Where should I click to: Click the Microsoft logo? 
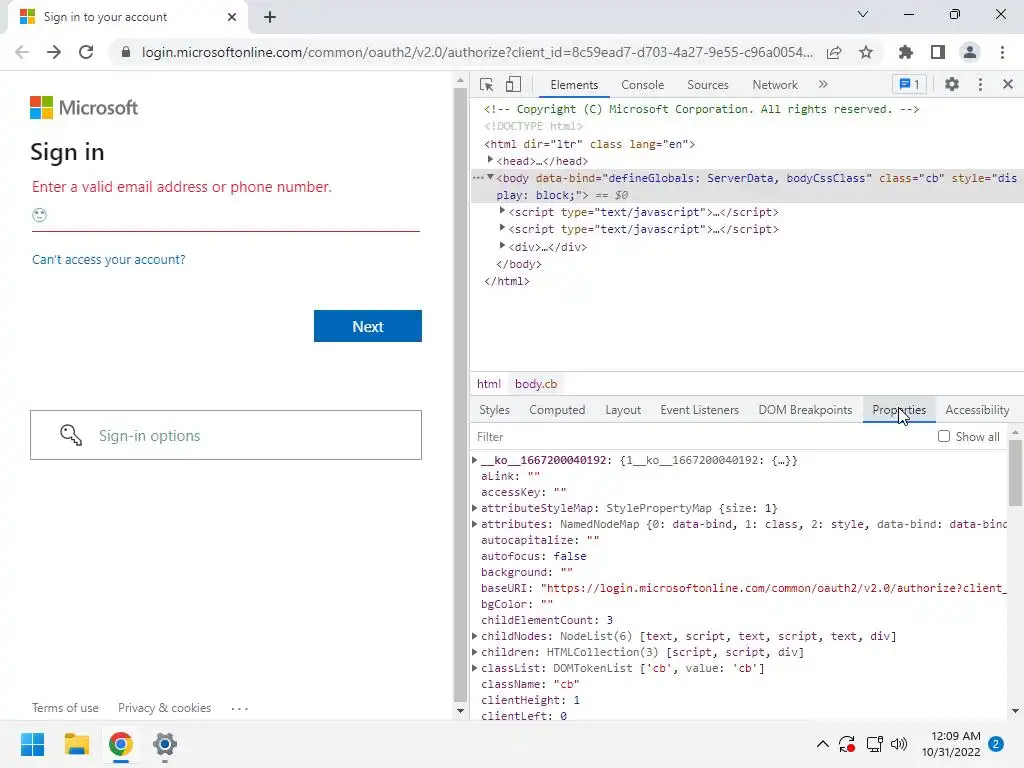[x=84, y=108]
